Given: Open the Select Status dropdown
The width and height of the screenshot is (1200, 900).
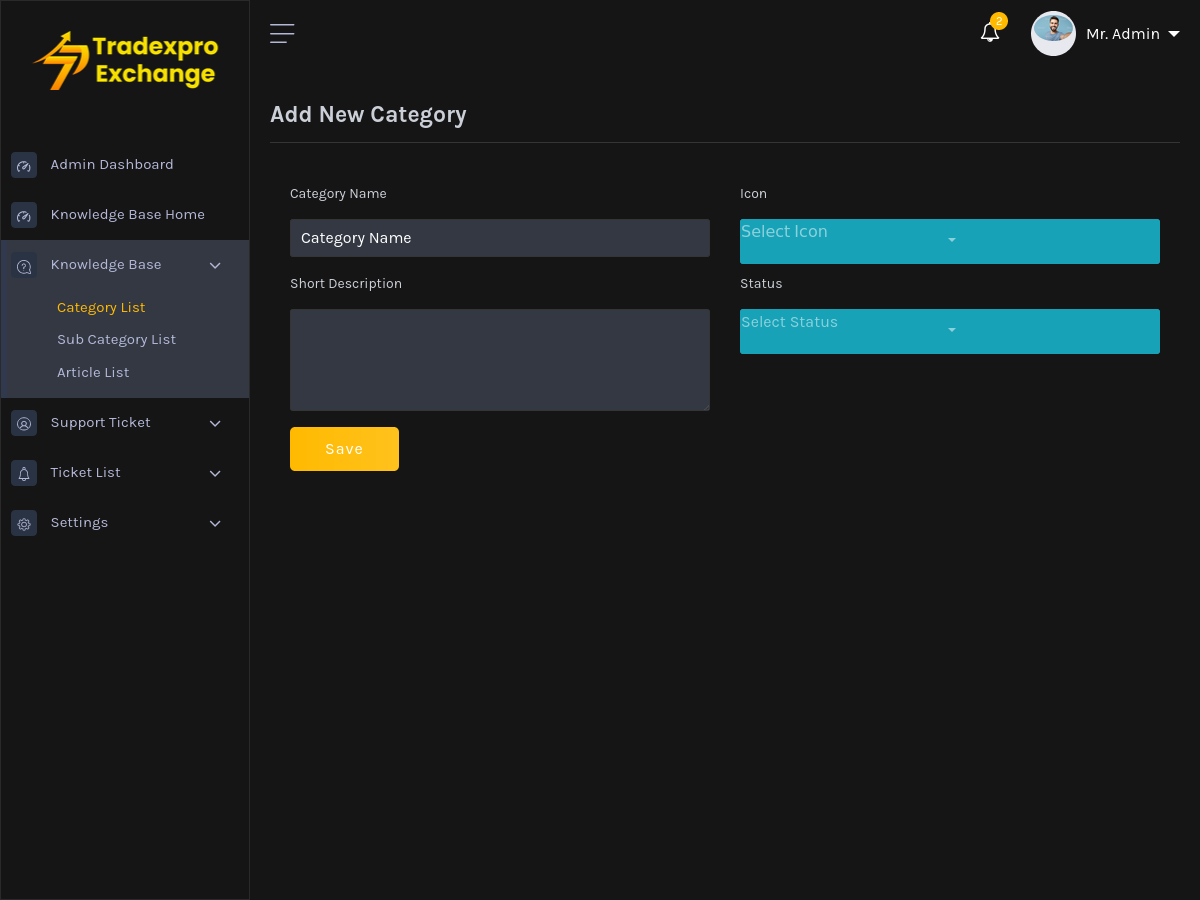Looking at the screenshot, I should 949,331.
